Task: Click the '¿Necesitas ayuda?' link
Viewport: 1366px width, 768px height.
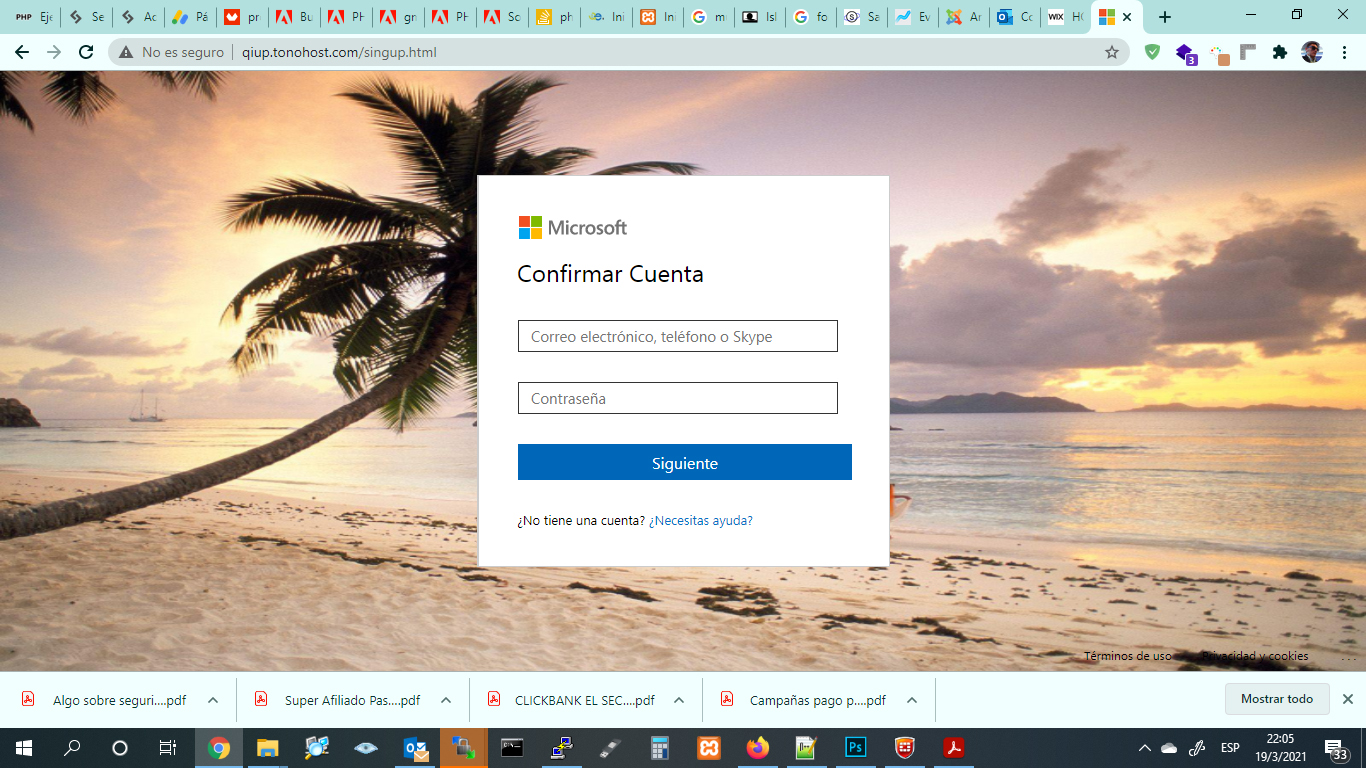Action: pyautogui.click(x=700, y=520)
